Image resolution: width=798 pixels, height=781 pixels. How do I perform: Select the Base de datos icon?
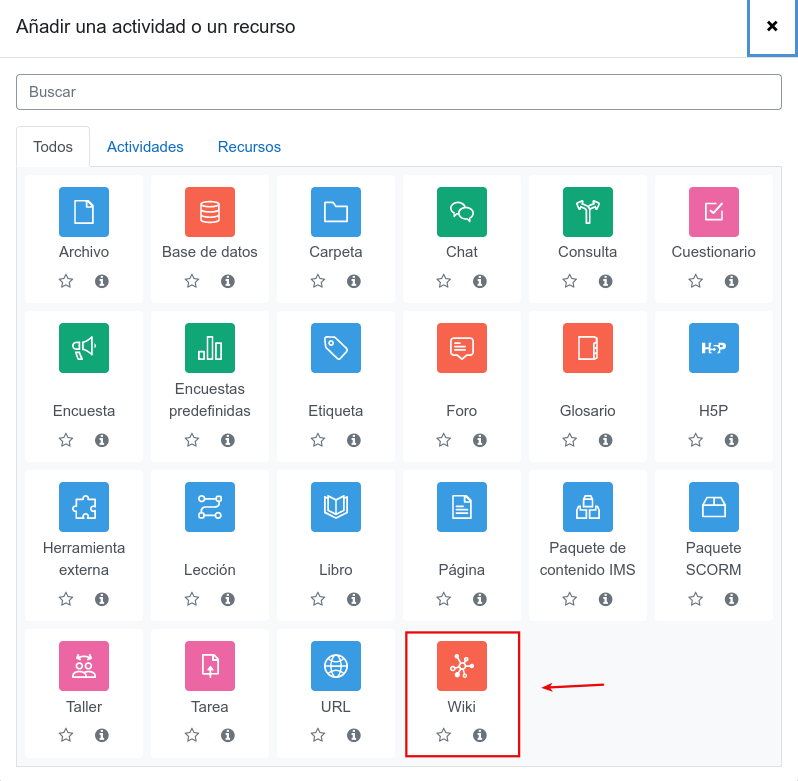click(x=210, y=212)
